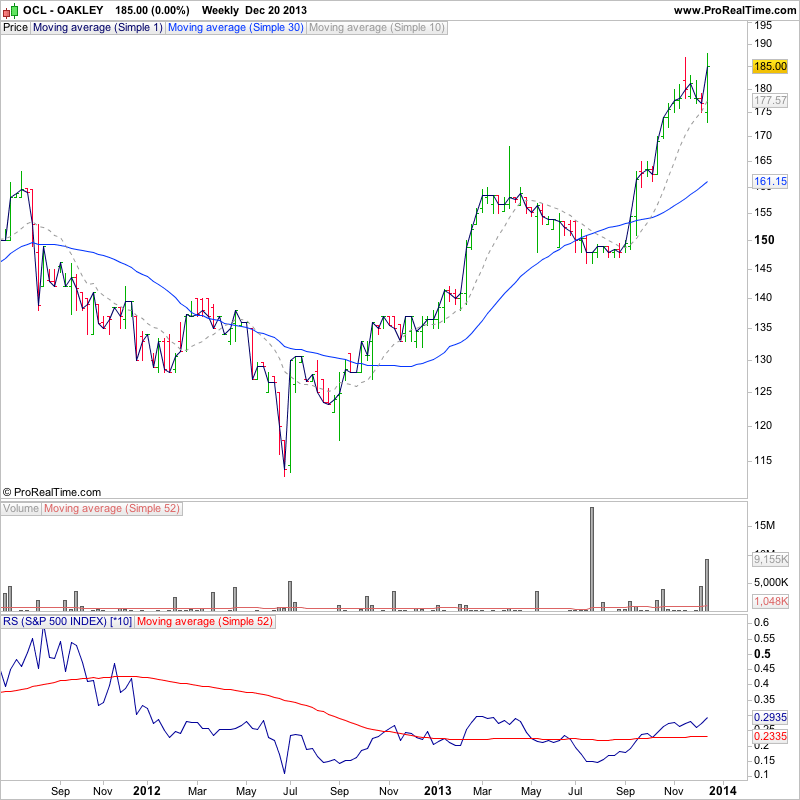Click the last volume bar of December 2013

(x=707, y=584)
